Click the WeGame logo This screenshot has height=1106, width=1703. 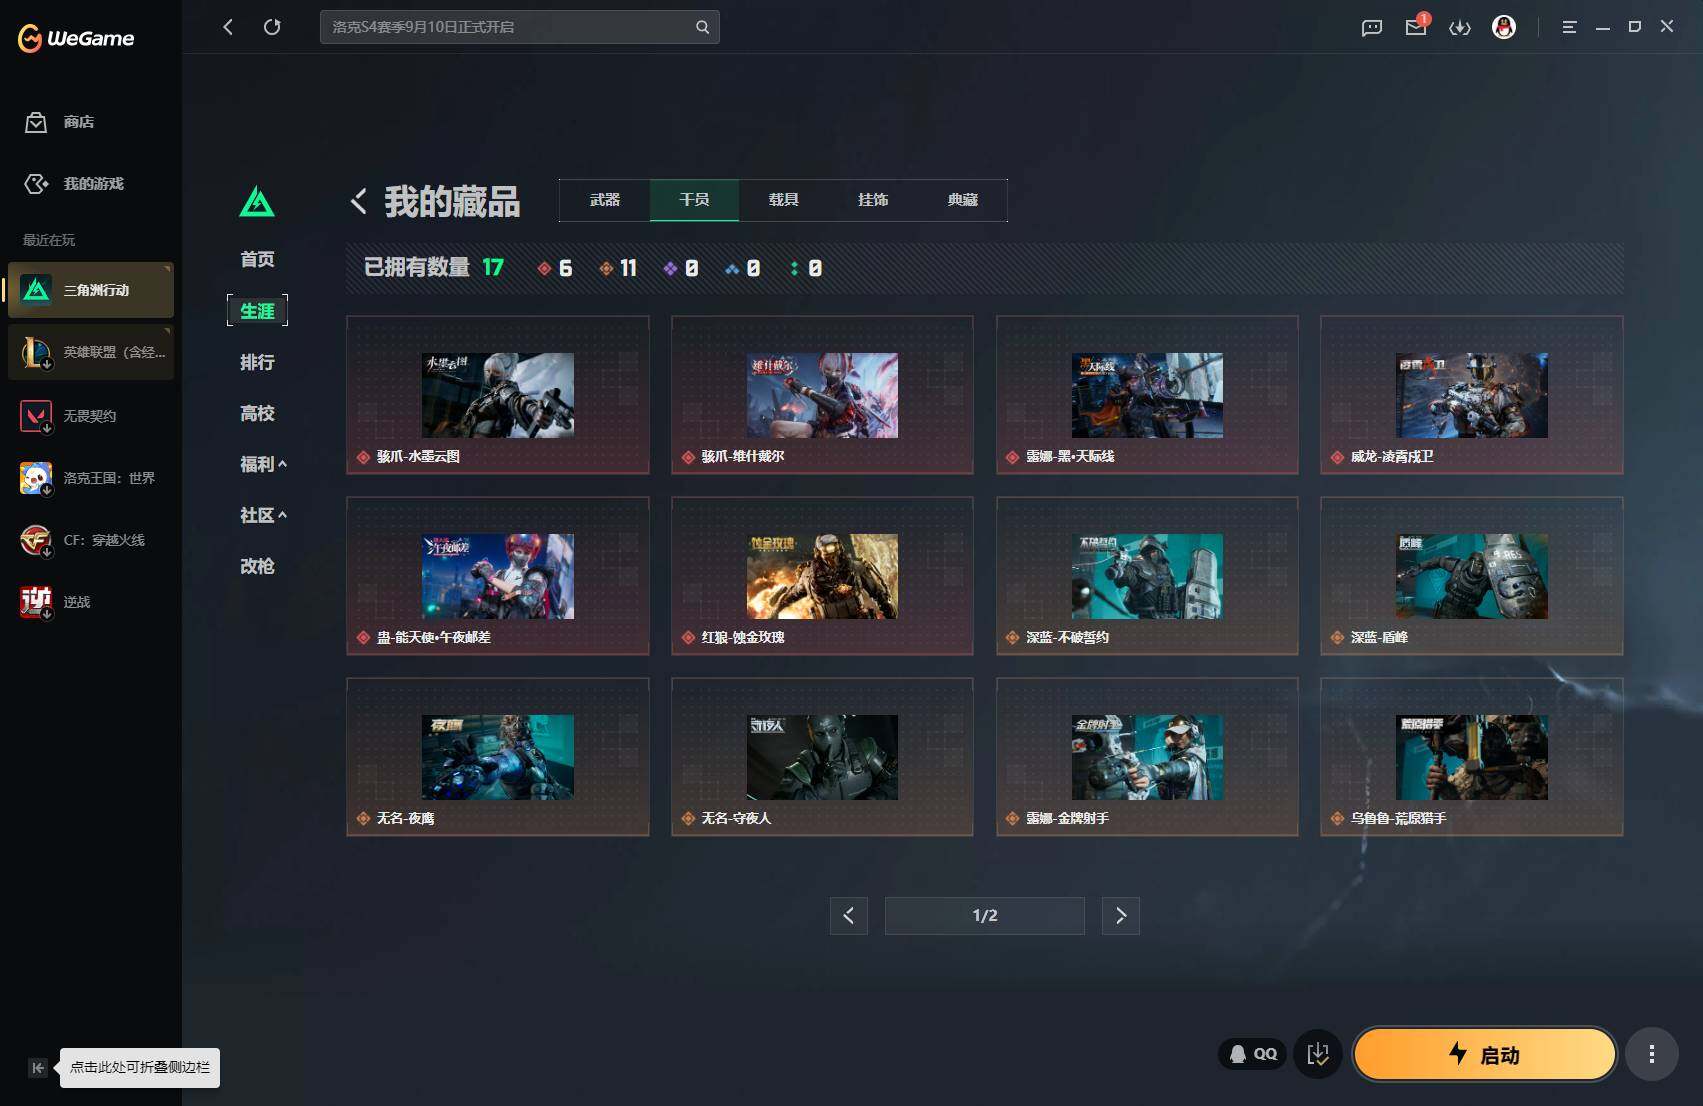coord(76,38)
